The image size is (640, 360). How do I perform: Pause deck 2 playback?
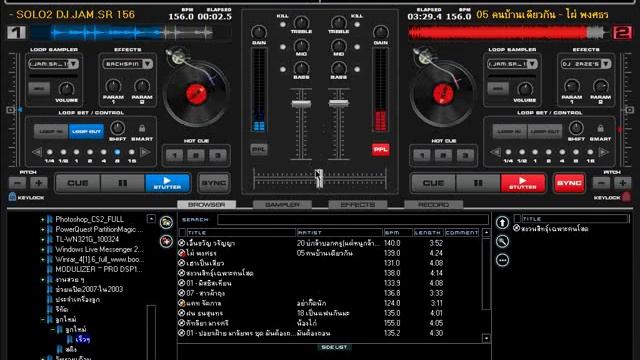point(478,183)
